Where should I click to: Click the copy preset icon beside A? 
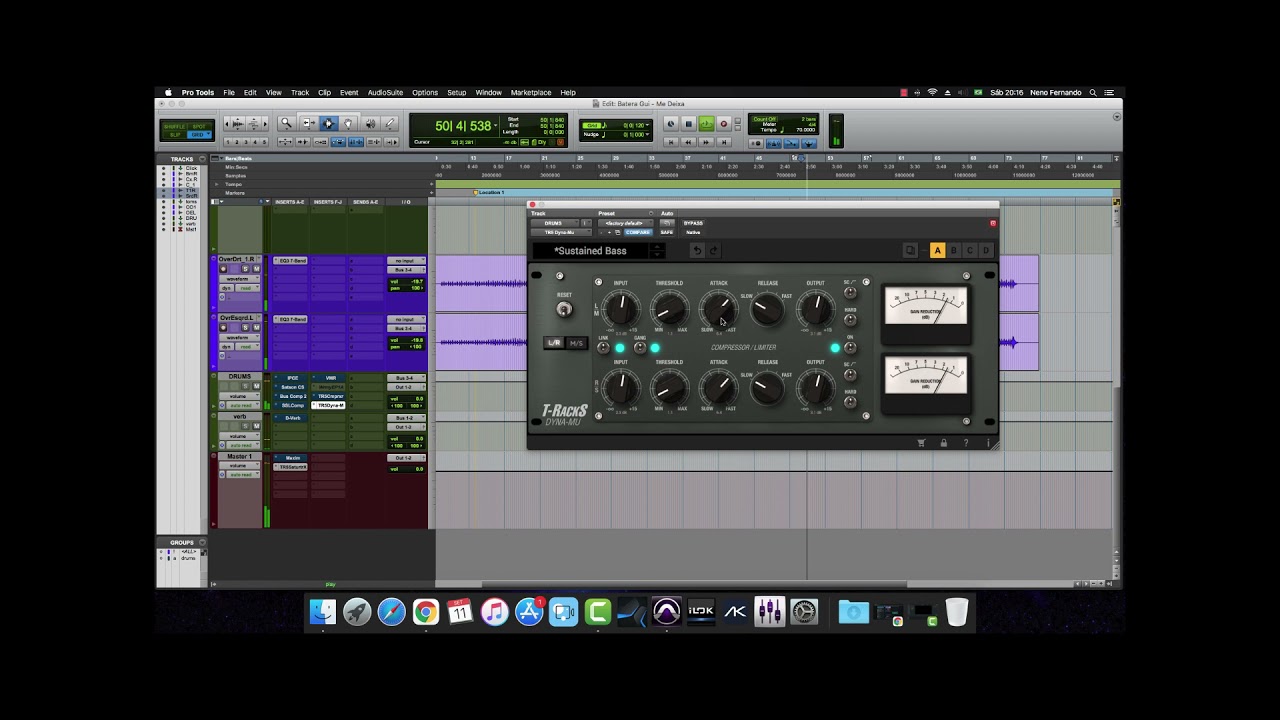click(910, 251)
